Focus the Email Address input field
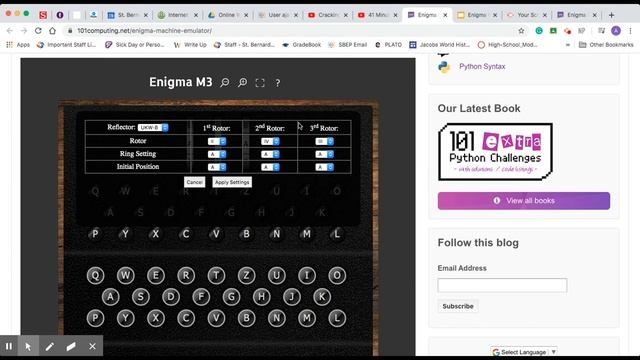This screenshot has height=360, width=640. [502, 285]
